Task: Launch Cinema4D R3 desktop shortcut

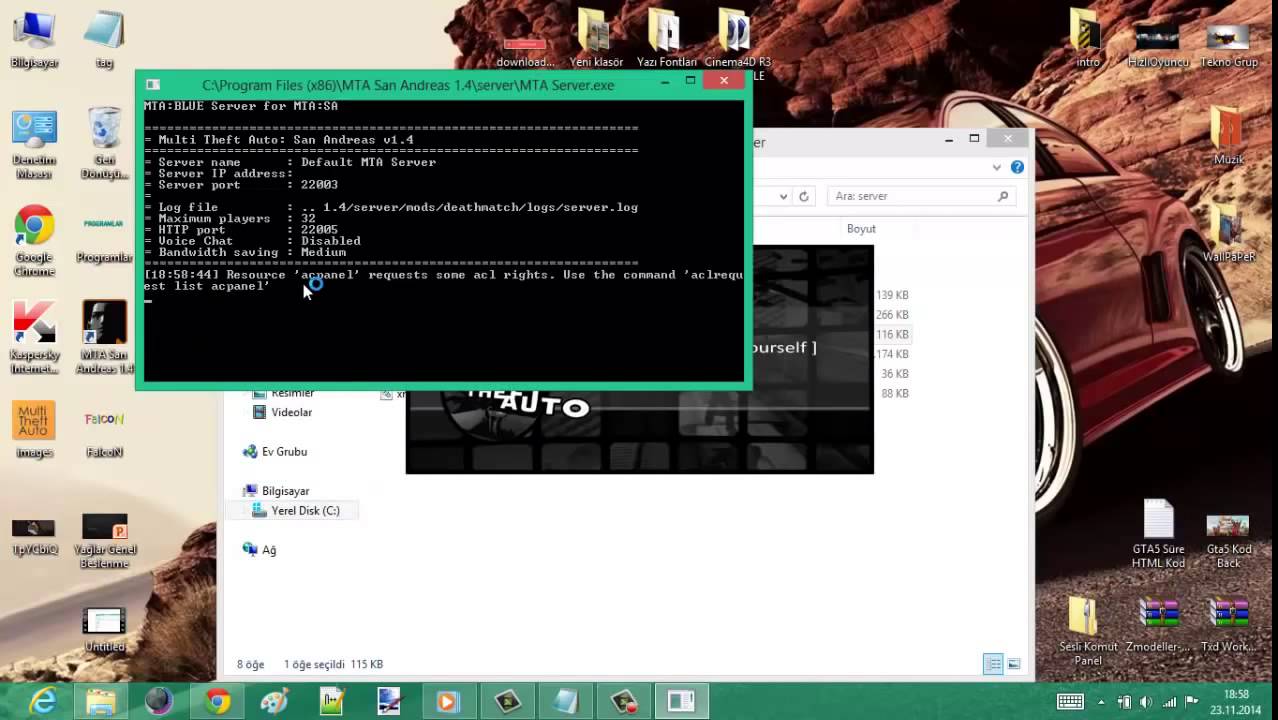Action: (736, 45)
